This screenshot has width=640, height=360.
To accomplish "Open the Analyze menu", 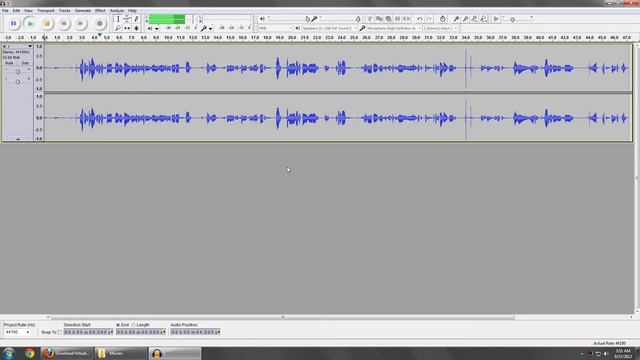I will [x=117, y=11].
